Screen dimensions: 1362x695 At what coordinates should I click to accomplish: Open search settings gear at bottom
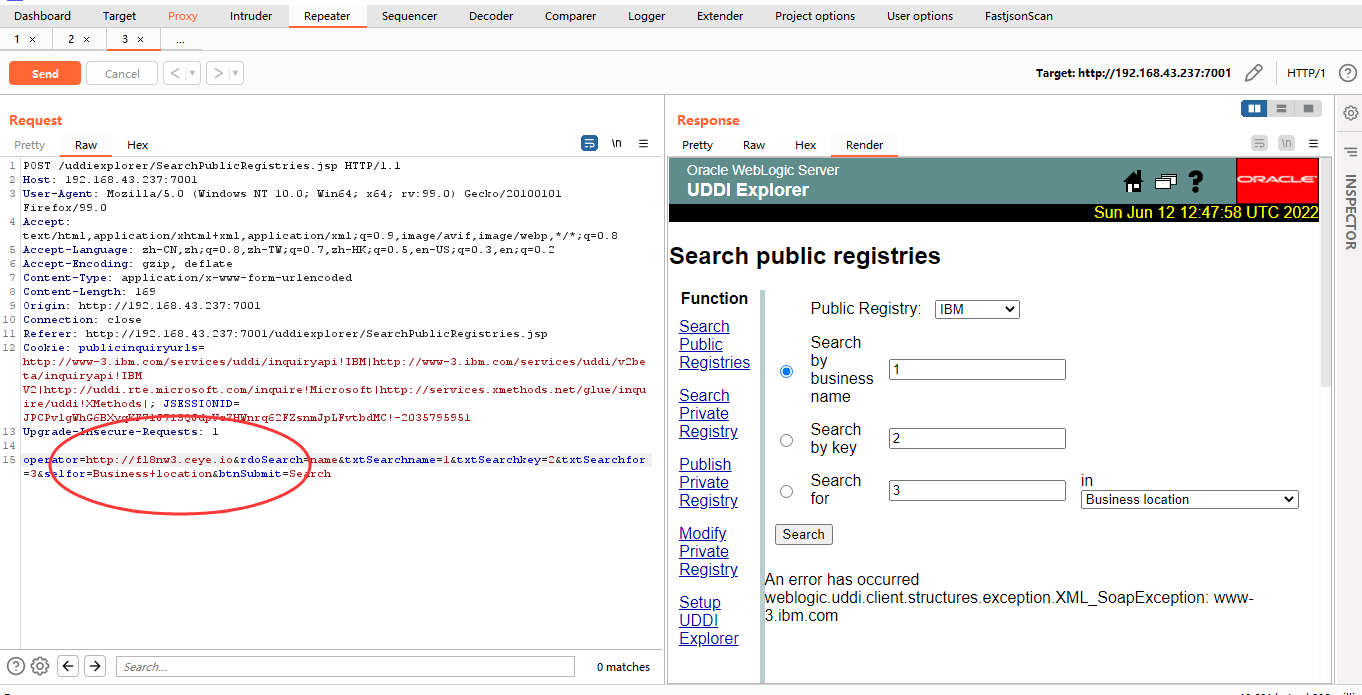pos(40,666)
